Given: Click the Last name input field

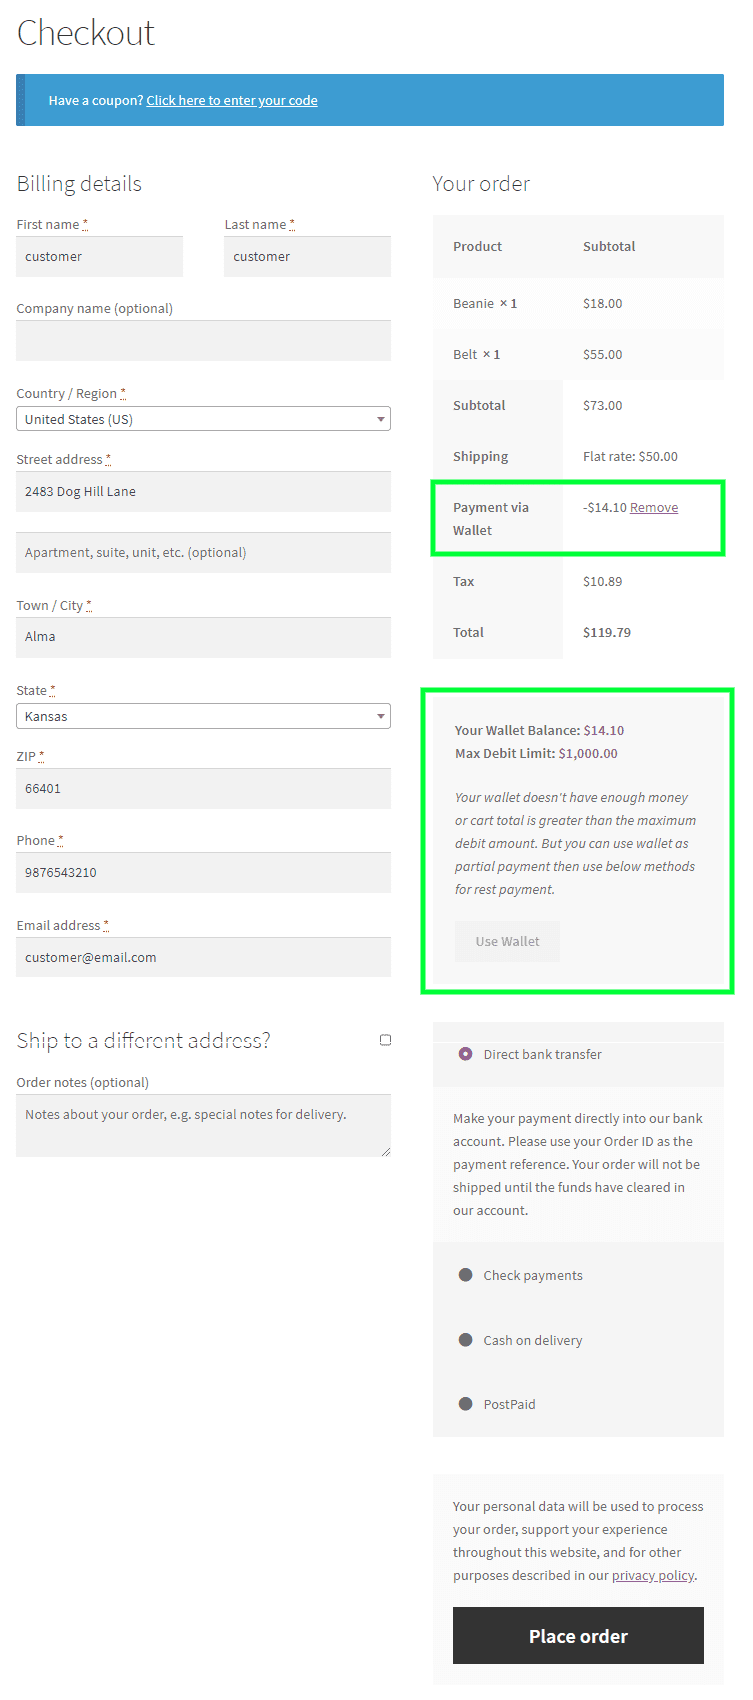Looking at the screenshot, I should coord(307,256).
